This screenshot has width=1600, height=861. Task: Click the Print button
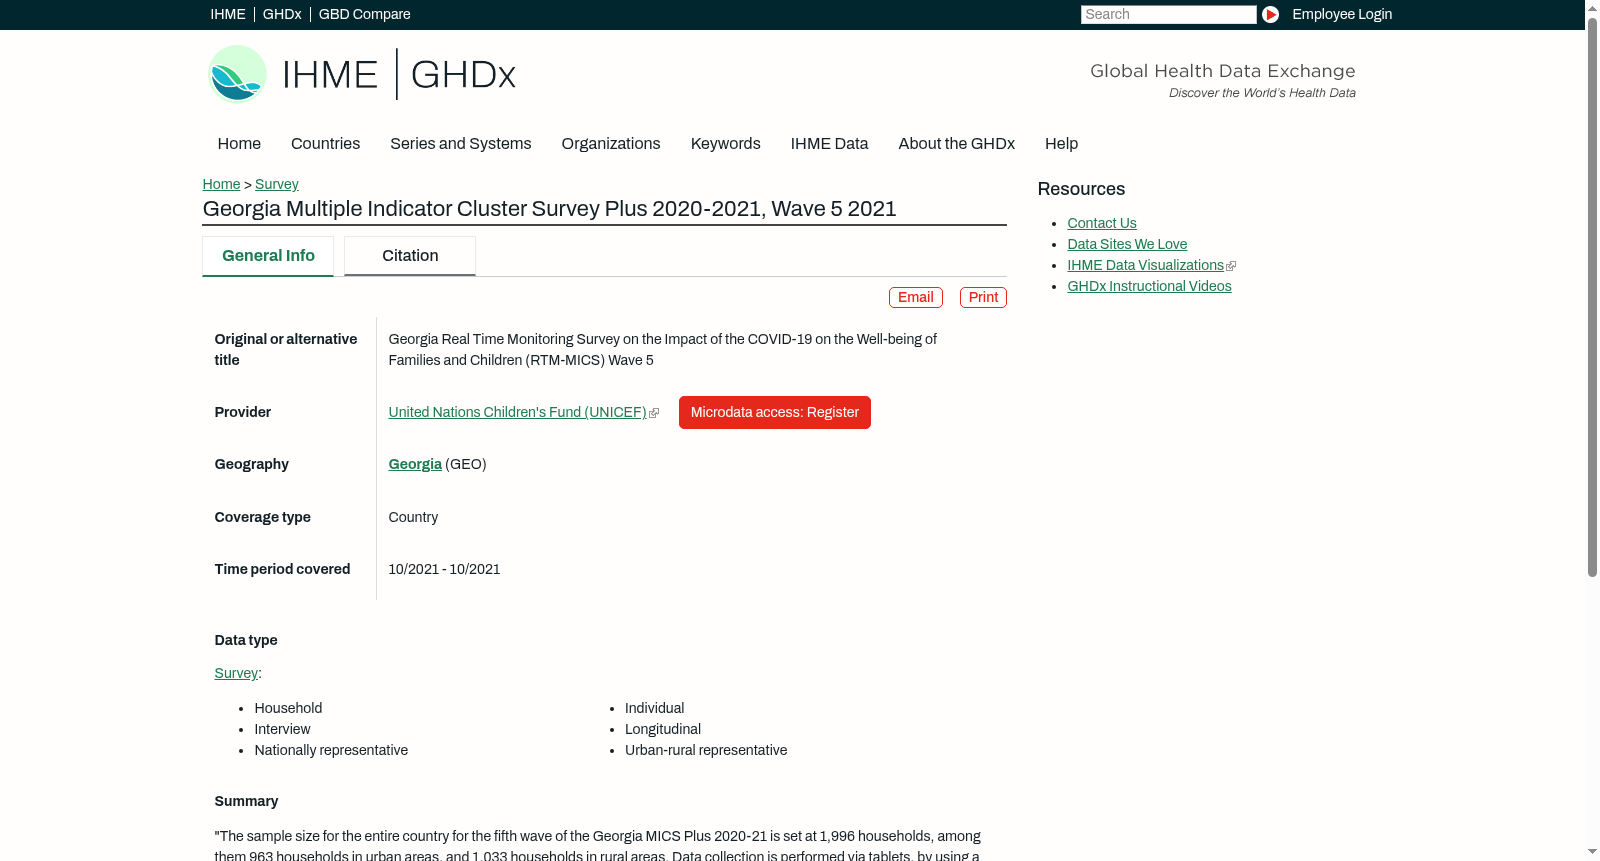pyautogui.click(x=983, y=298)
